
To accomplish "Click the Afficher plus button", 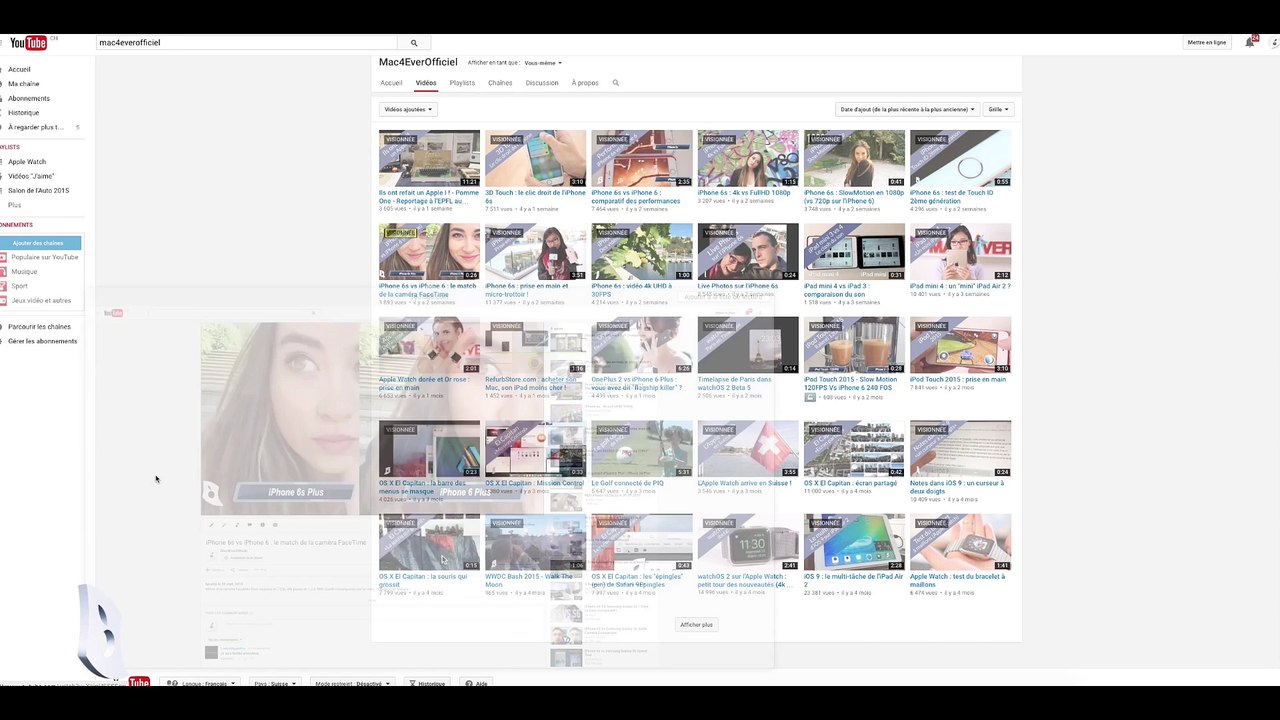I will [696, 625].
